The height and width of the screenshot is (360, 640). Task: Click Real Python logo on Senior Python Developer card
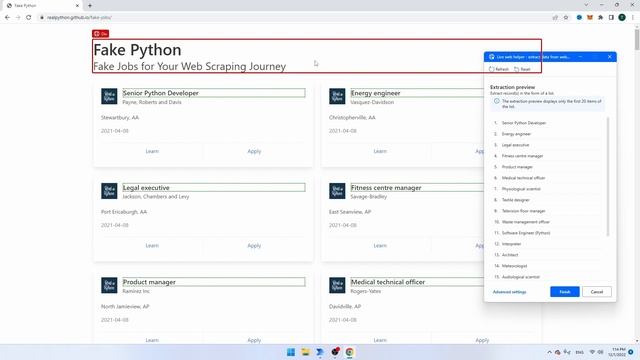pos(109,96)
